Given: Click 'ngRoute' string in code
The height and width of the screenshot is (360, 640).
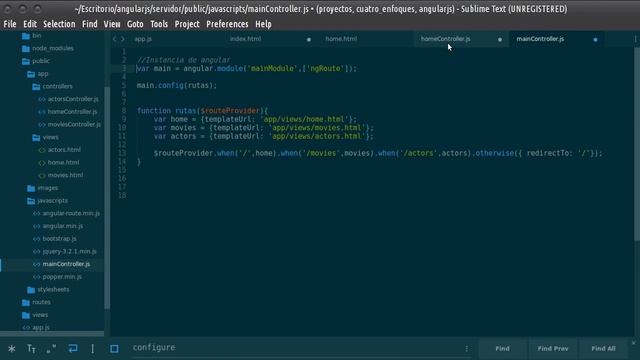Looking at the screenshot, I should [x=326, y=69].
